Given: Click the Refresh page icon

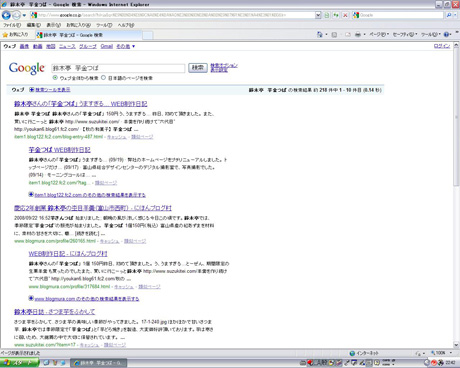Looking at the screenshot, I should tap(336, 15).
